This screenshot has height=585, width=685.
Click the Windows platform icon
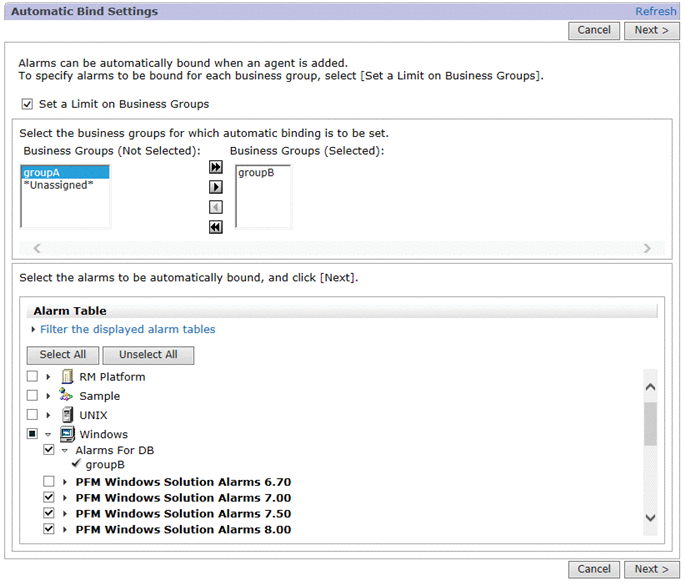coord(67,434)
